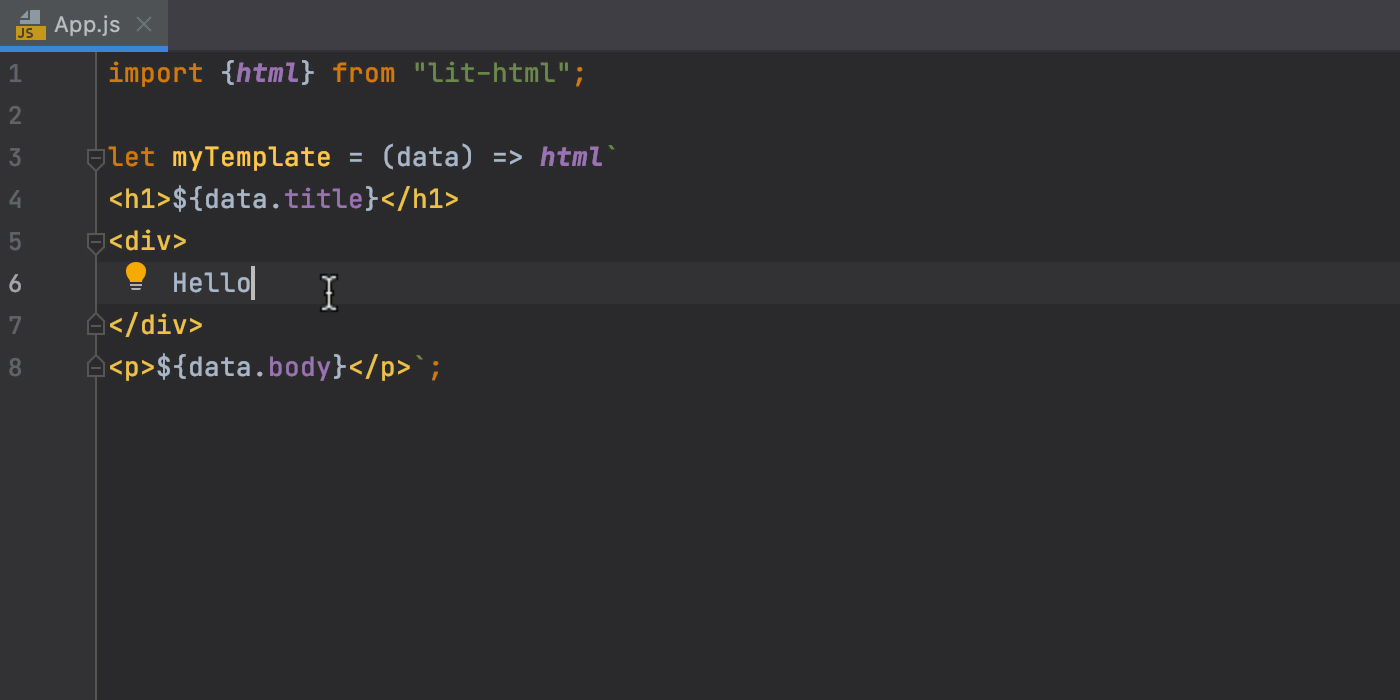The image size is (1400, 700).
Task: Close the App.js tab
Action: tap(144, 24)
